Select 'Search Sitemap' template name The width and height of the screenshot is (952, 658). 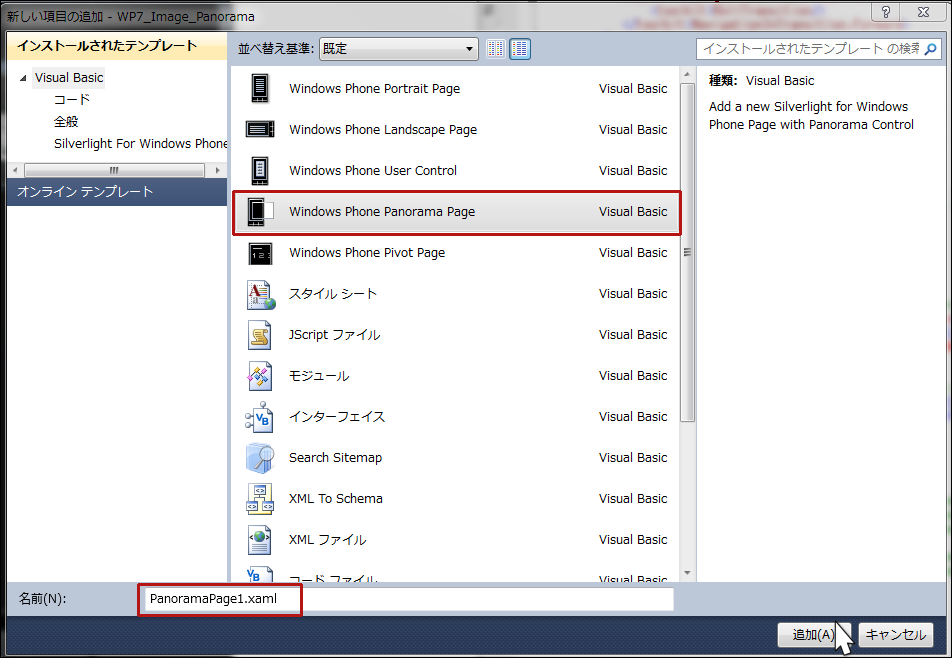coord(335,458)
